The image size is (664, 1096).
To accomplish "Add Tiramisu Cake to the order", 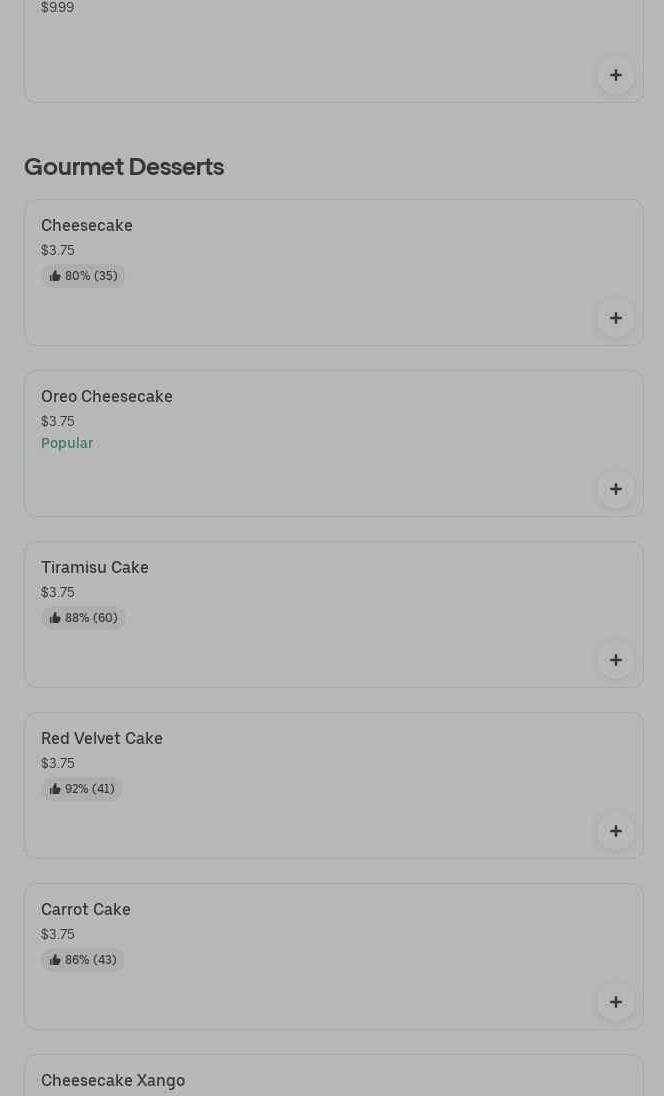I will (615, 660).
